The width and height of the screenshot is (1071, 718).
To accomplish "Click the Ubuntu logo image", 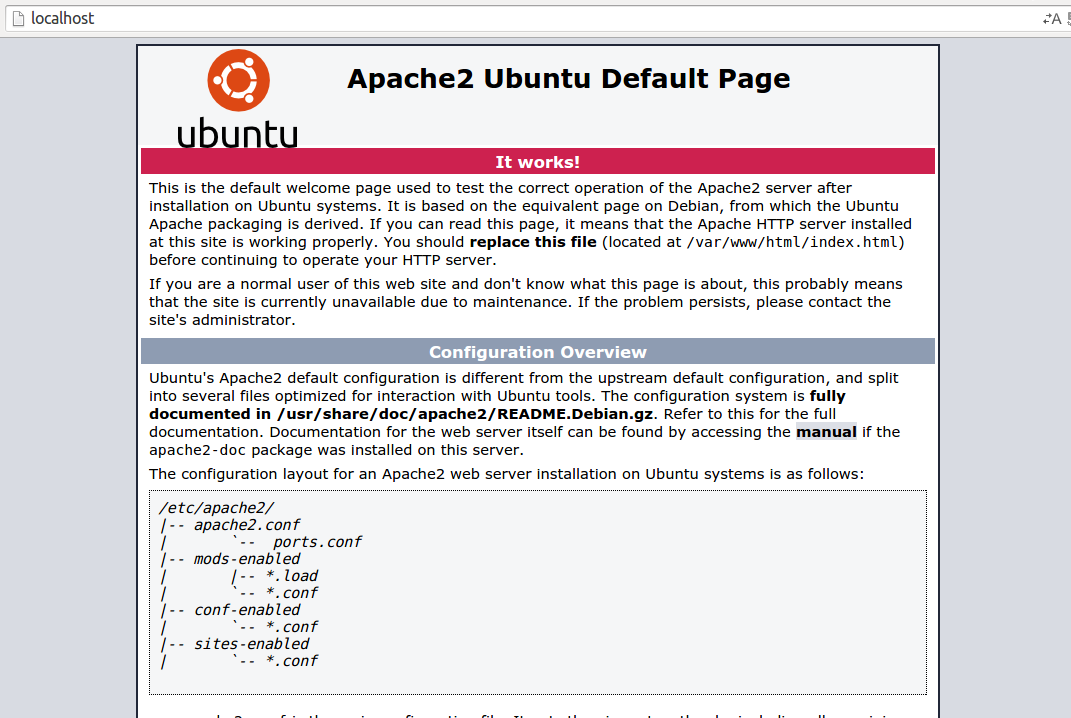I will coord(238,98).
